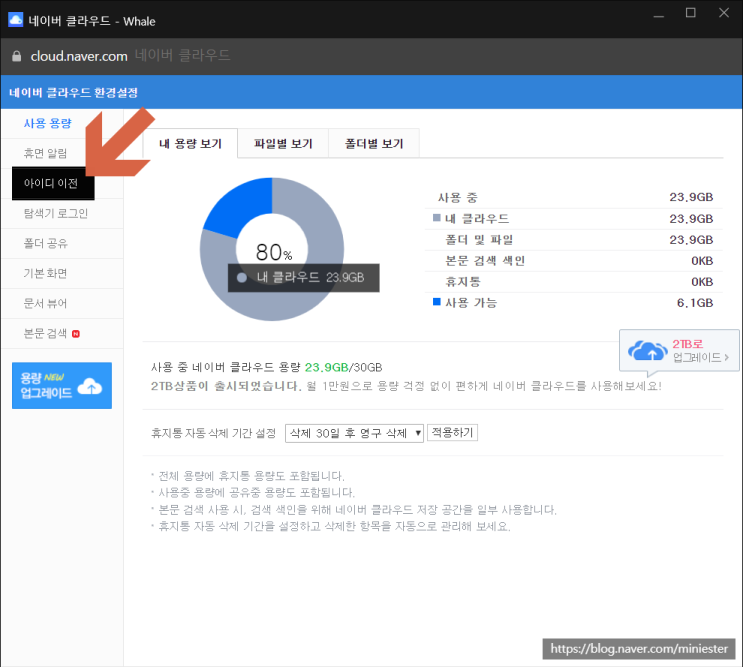Switch to the 파일별 보기 tab
Screen dimensions: 743x667
pos(283,144)
